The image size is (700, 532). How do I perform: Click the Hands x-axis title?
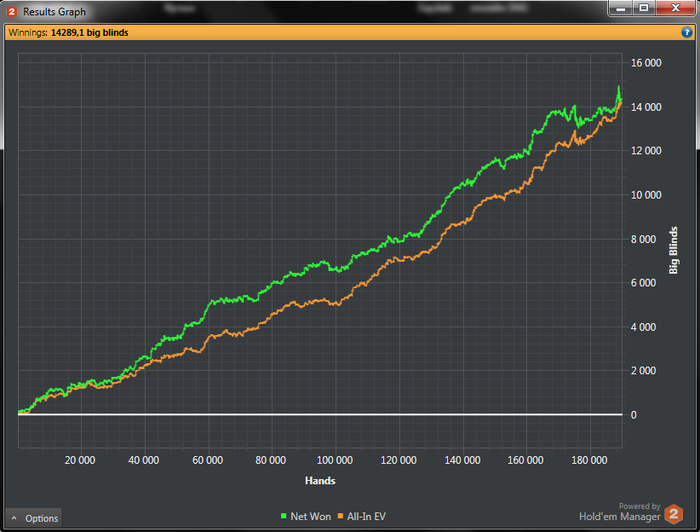pos(320,481)
